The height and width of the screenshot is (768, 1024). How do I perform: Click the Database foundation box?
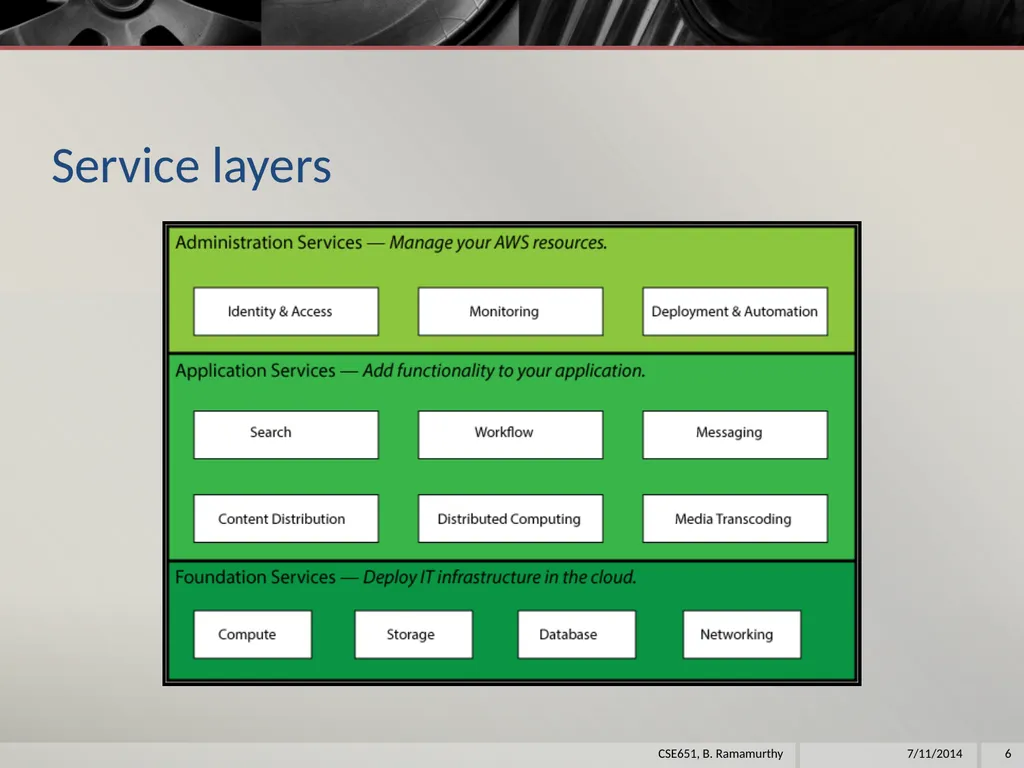[577, 634]
